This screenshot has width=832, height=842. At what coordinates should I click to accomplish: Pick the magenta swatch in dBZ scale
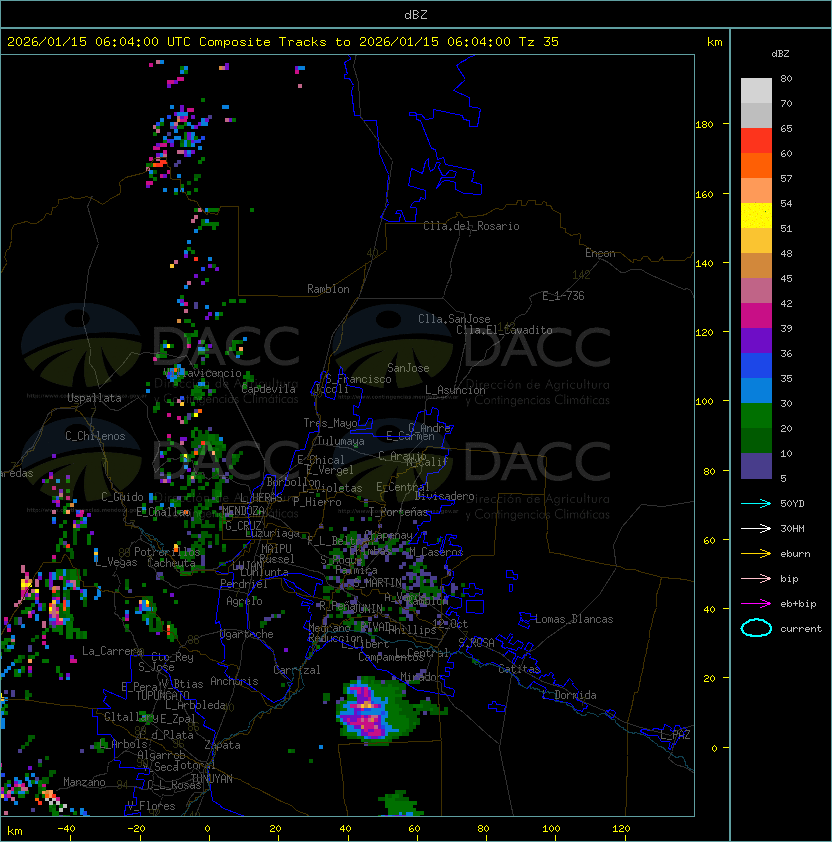point(756,316)
